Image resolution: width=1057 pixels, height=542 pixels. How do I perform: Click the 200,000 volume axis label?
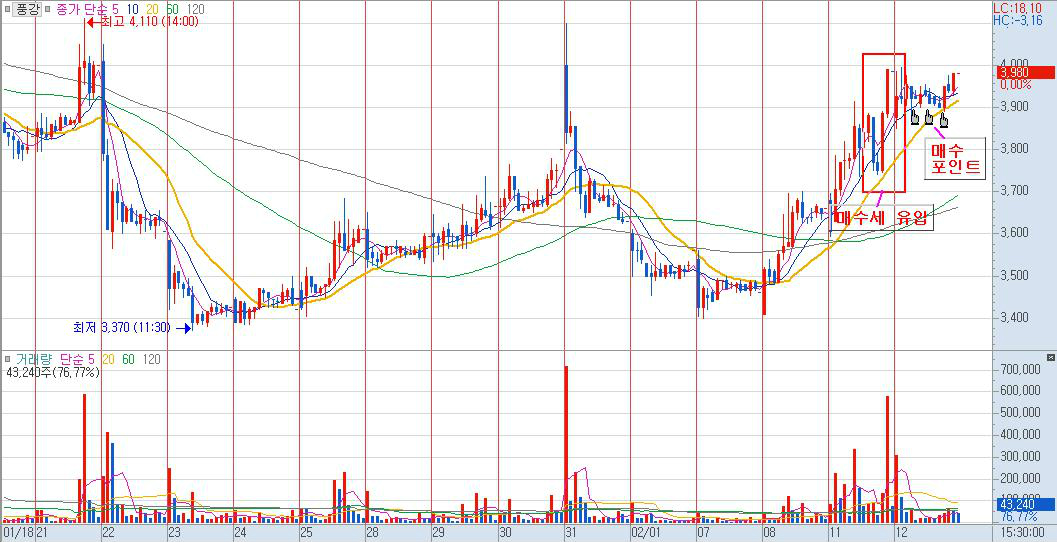1022,479
